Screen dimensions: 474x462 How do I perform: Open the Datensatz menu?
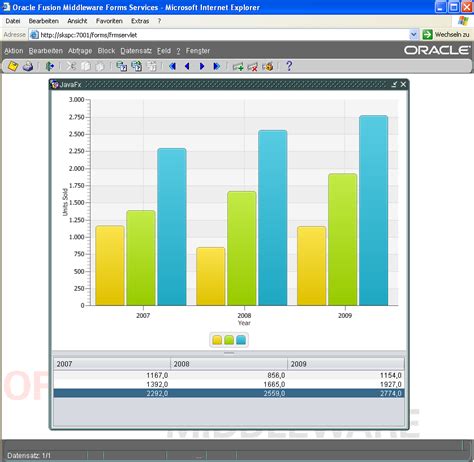(x=136, y=51)
